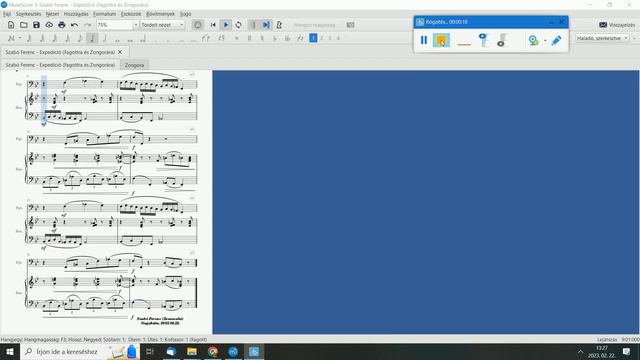The image size is (640, 360).
Task: Open the Formátum menu
Action: 104,14
